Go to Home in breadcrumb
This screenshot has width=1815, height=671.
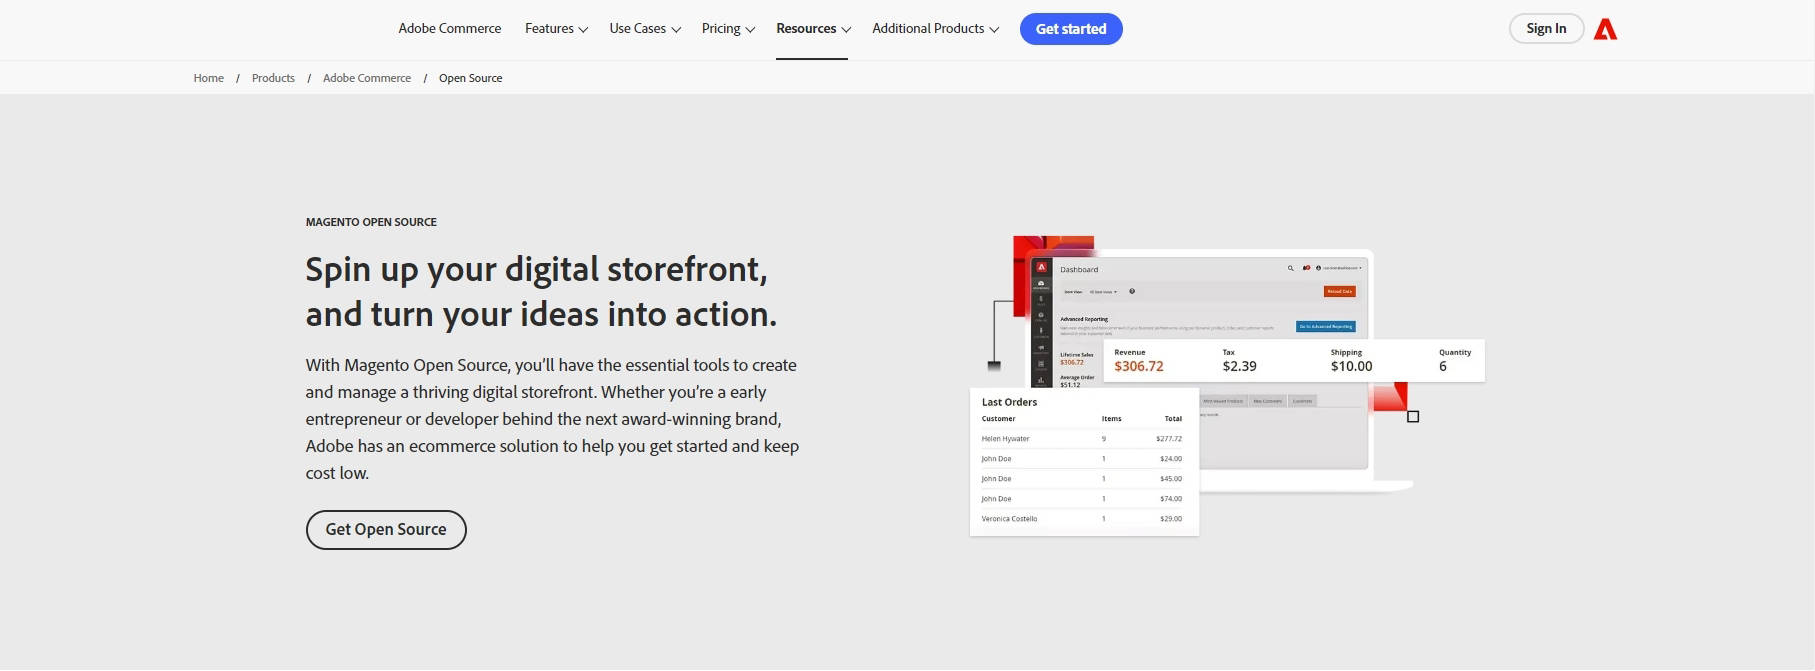[209, 78]
